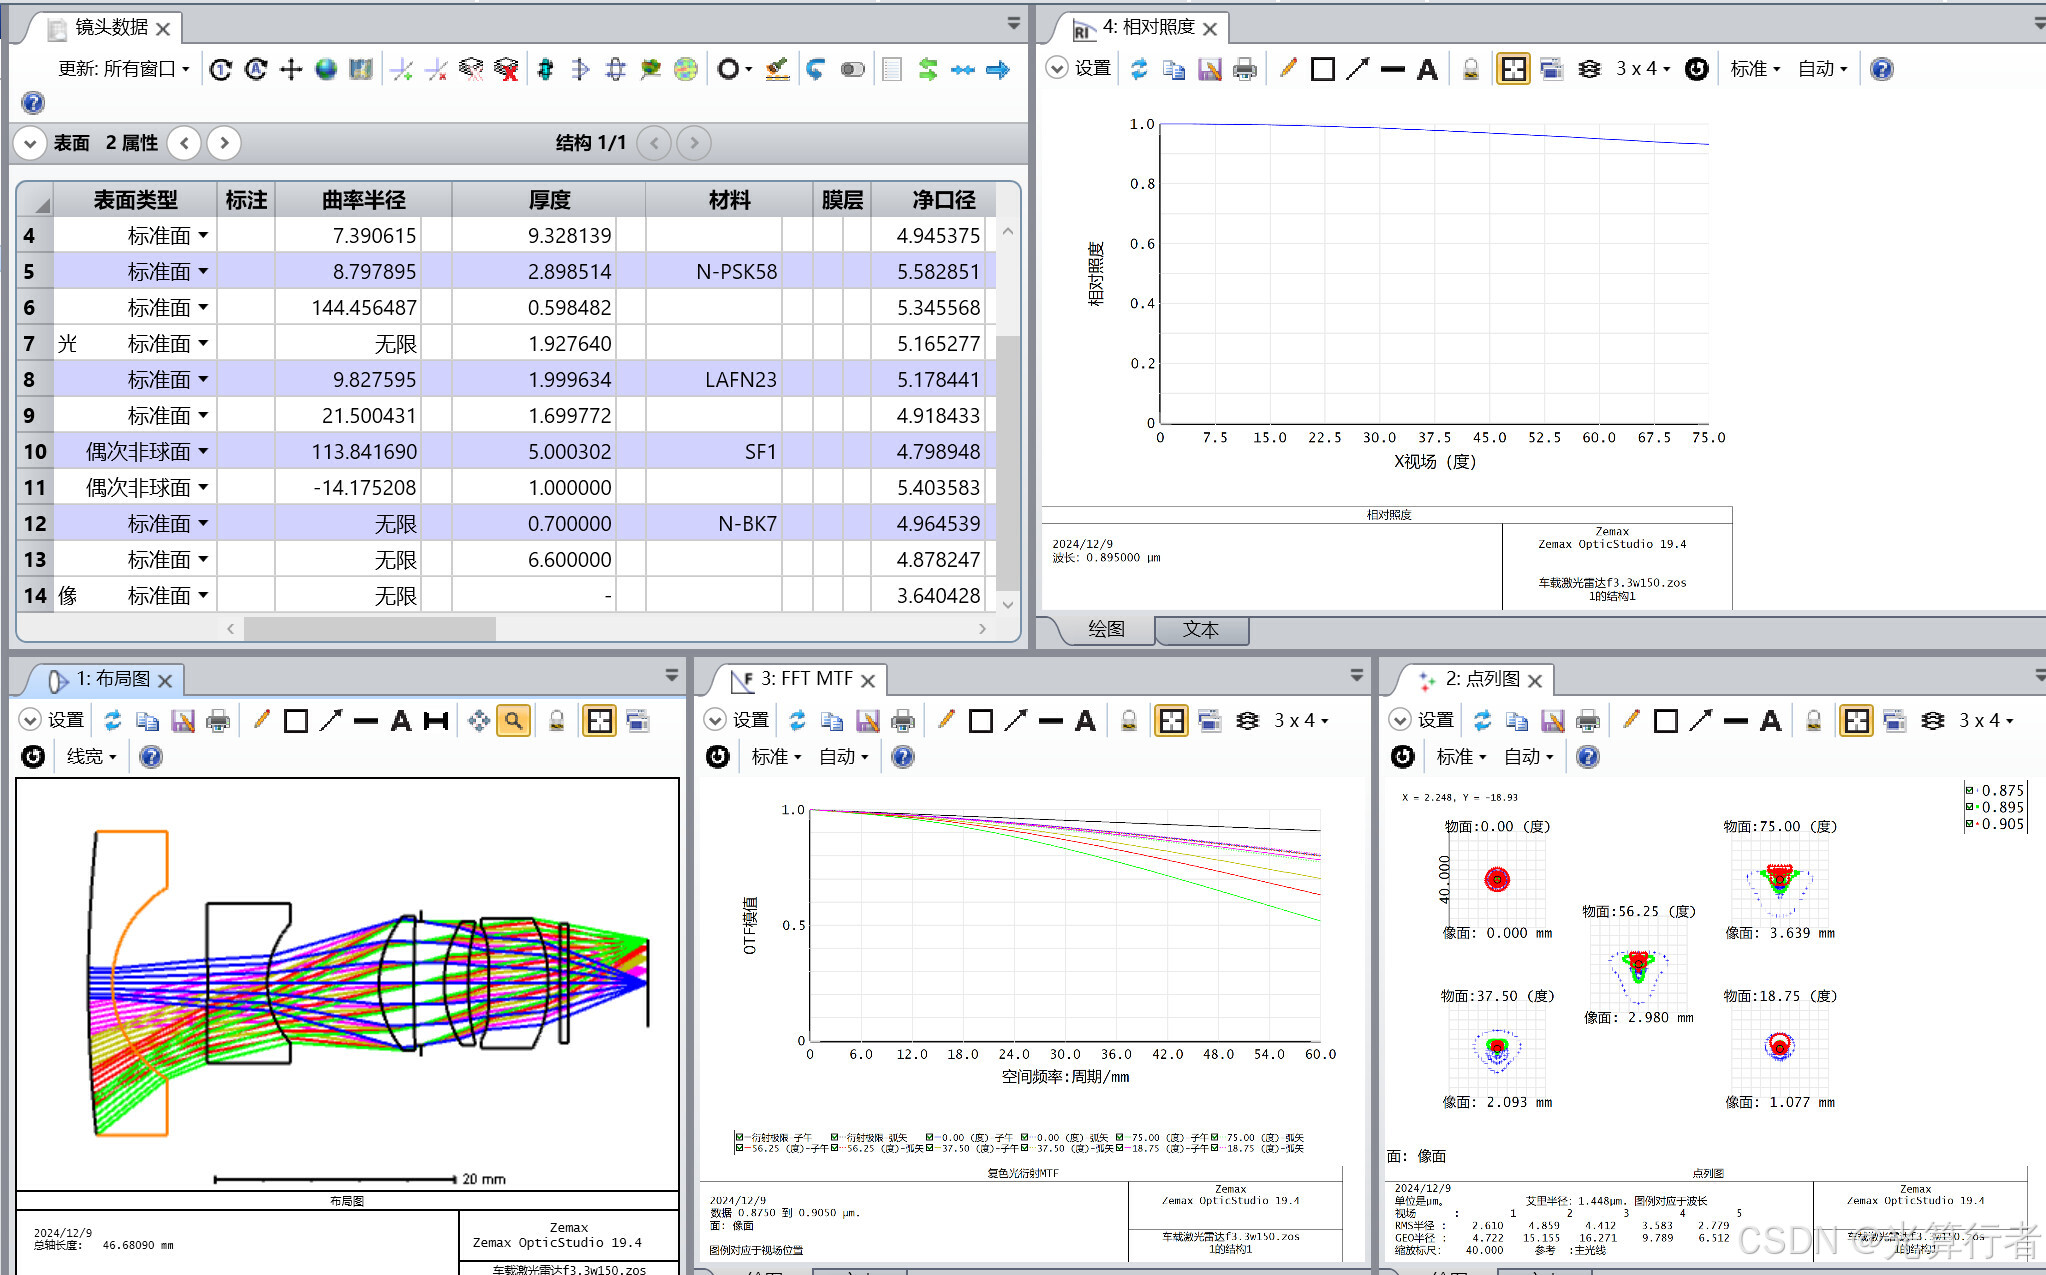Uncheck the 0.875 wavelength in the spot diagram legend
Viewport: 2046px width, 1275px height.
click(x=1970, y=790)
